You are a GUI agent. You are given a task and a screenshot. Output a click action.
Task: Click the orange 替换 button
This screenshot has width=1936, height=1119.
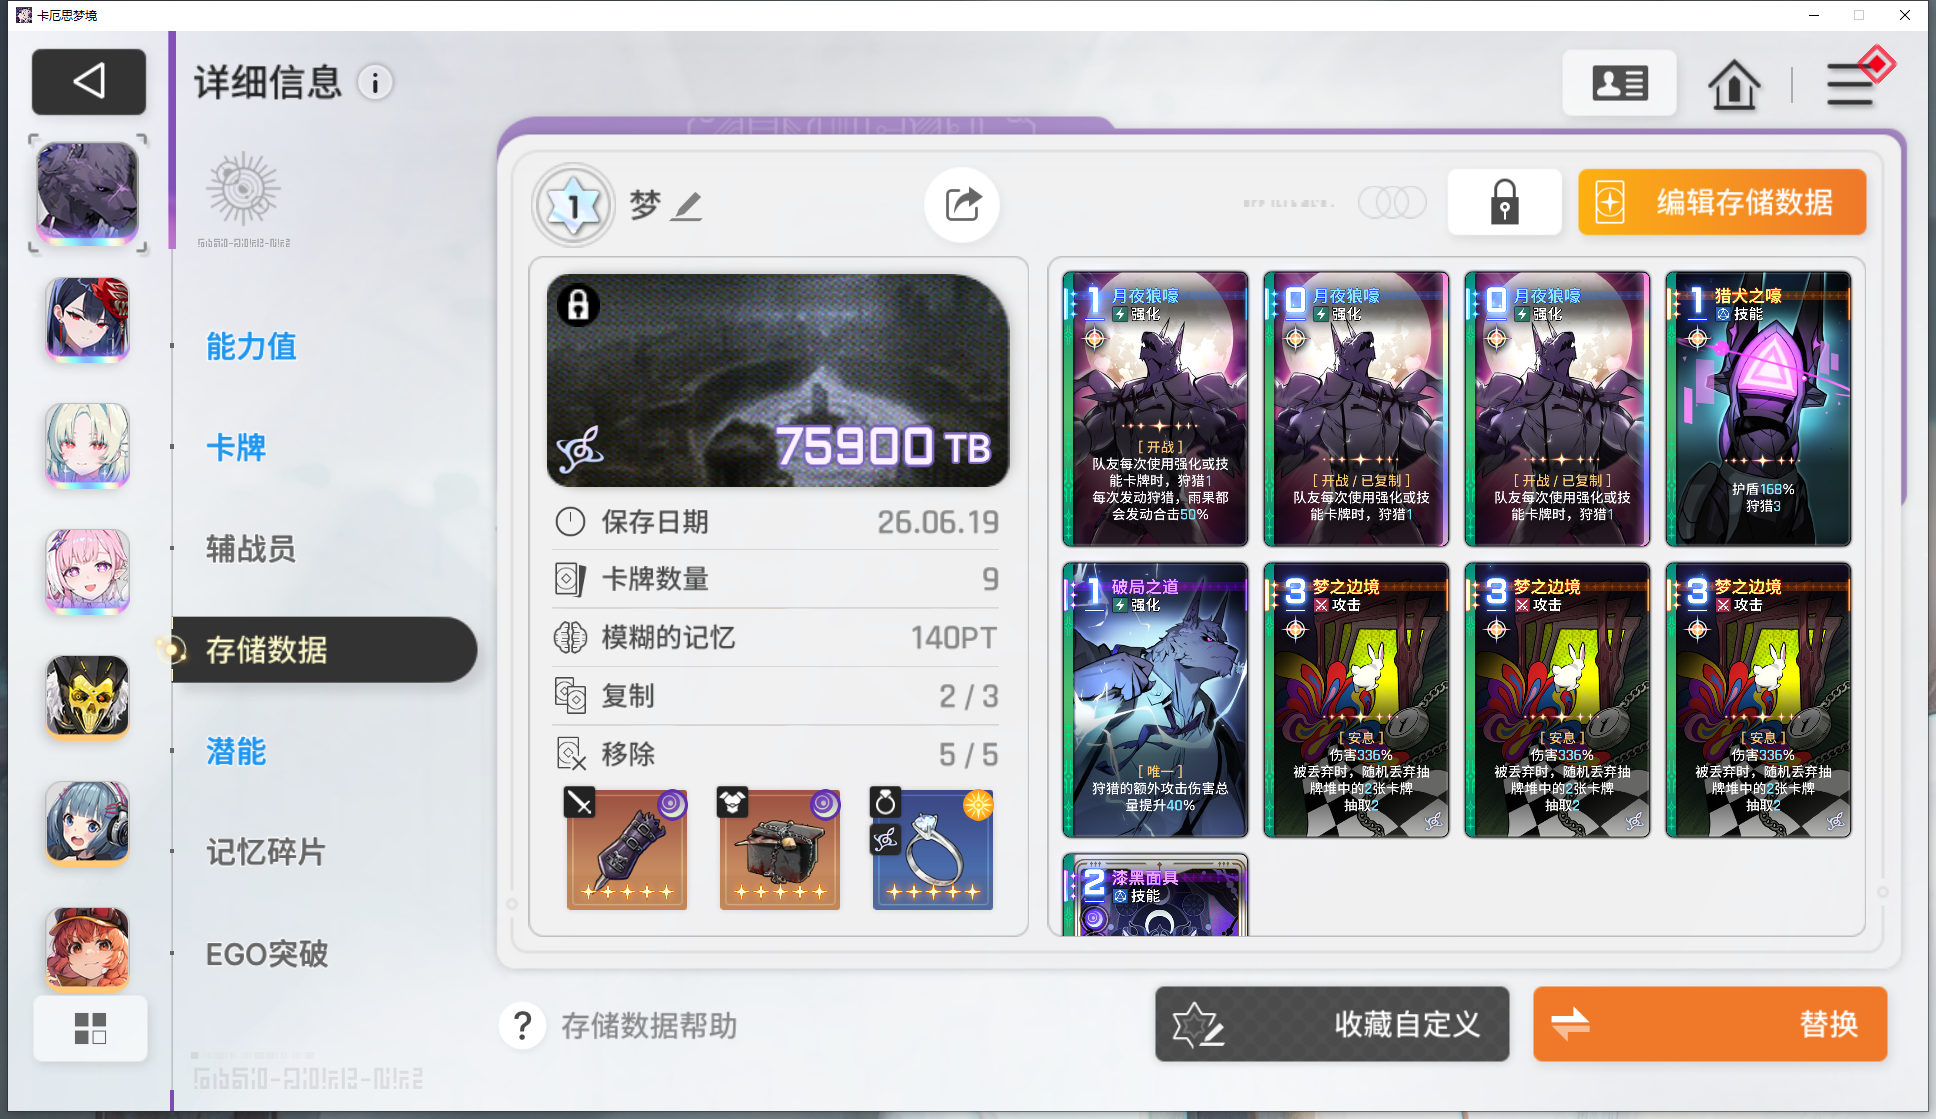[x=1710, y=1024]
